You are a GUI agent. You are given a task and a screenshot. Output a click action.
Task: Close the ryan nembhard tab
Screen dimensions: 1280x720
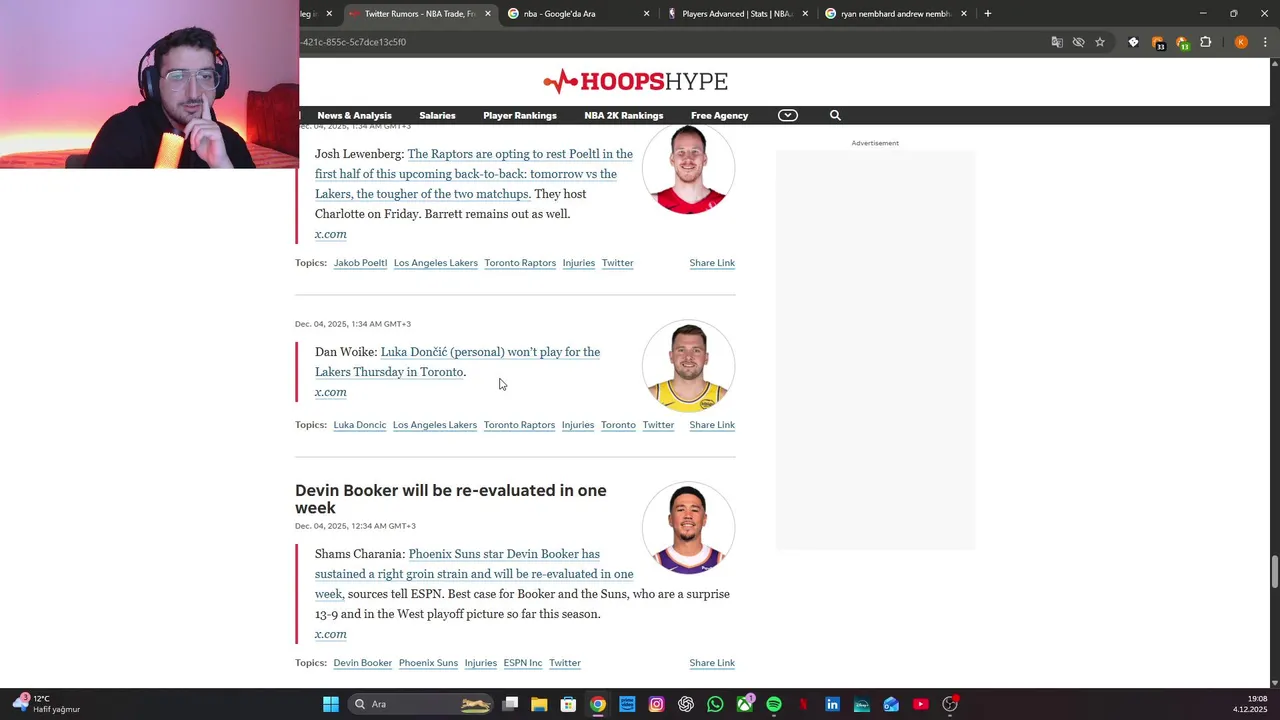(964, 14)
